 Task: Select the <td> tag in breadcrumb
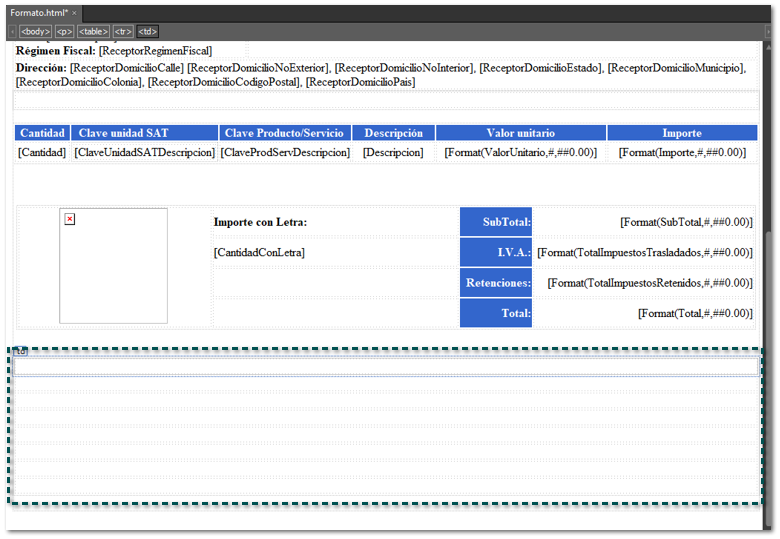[147, 31]
